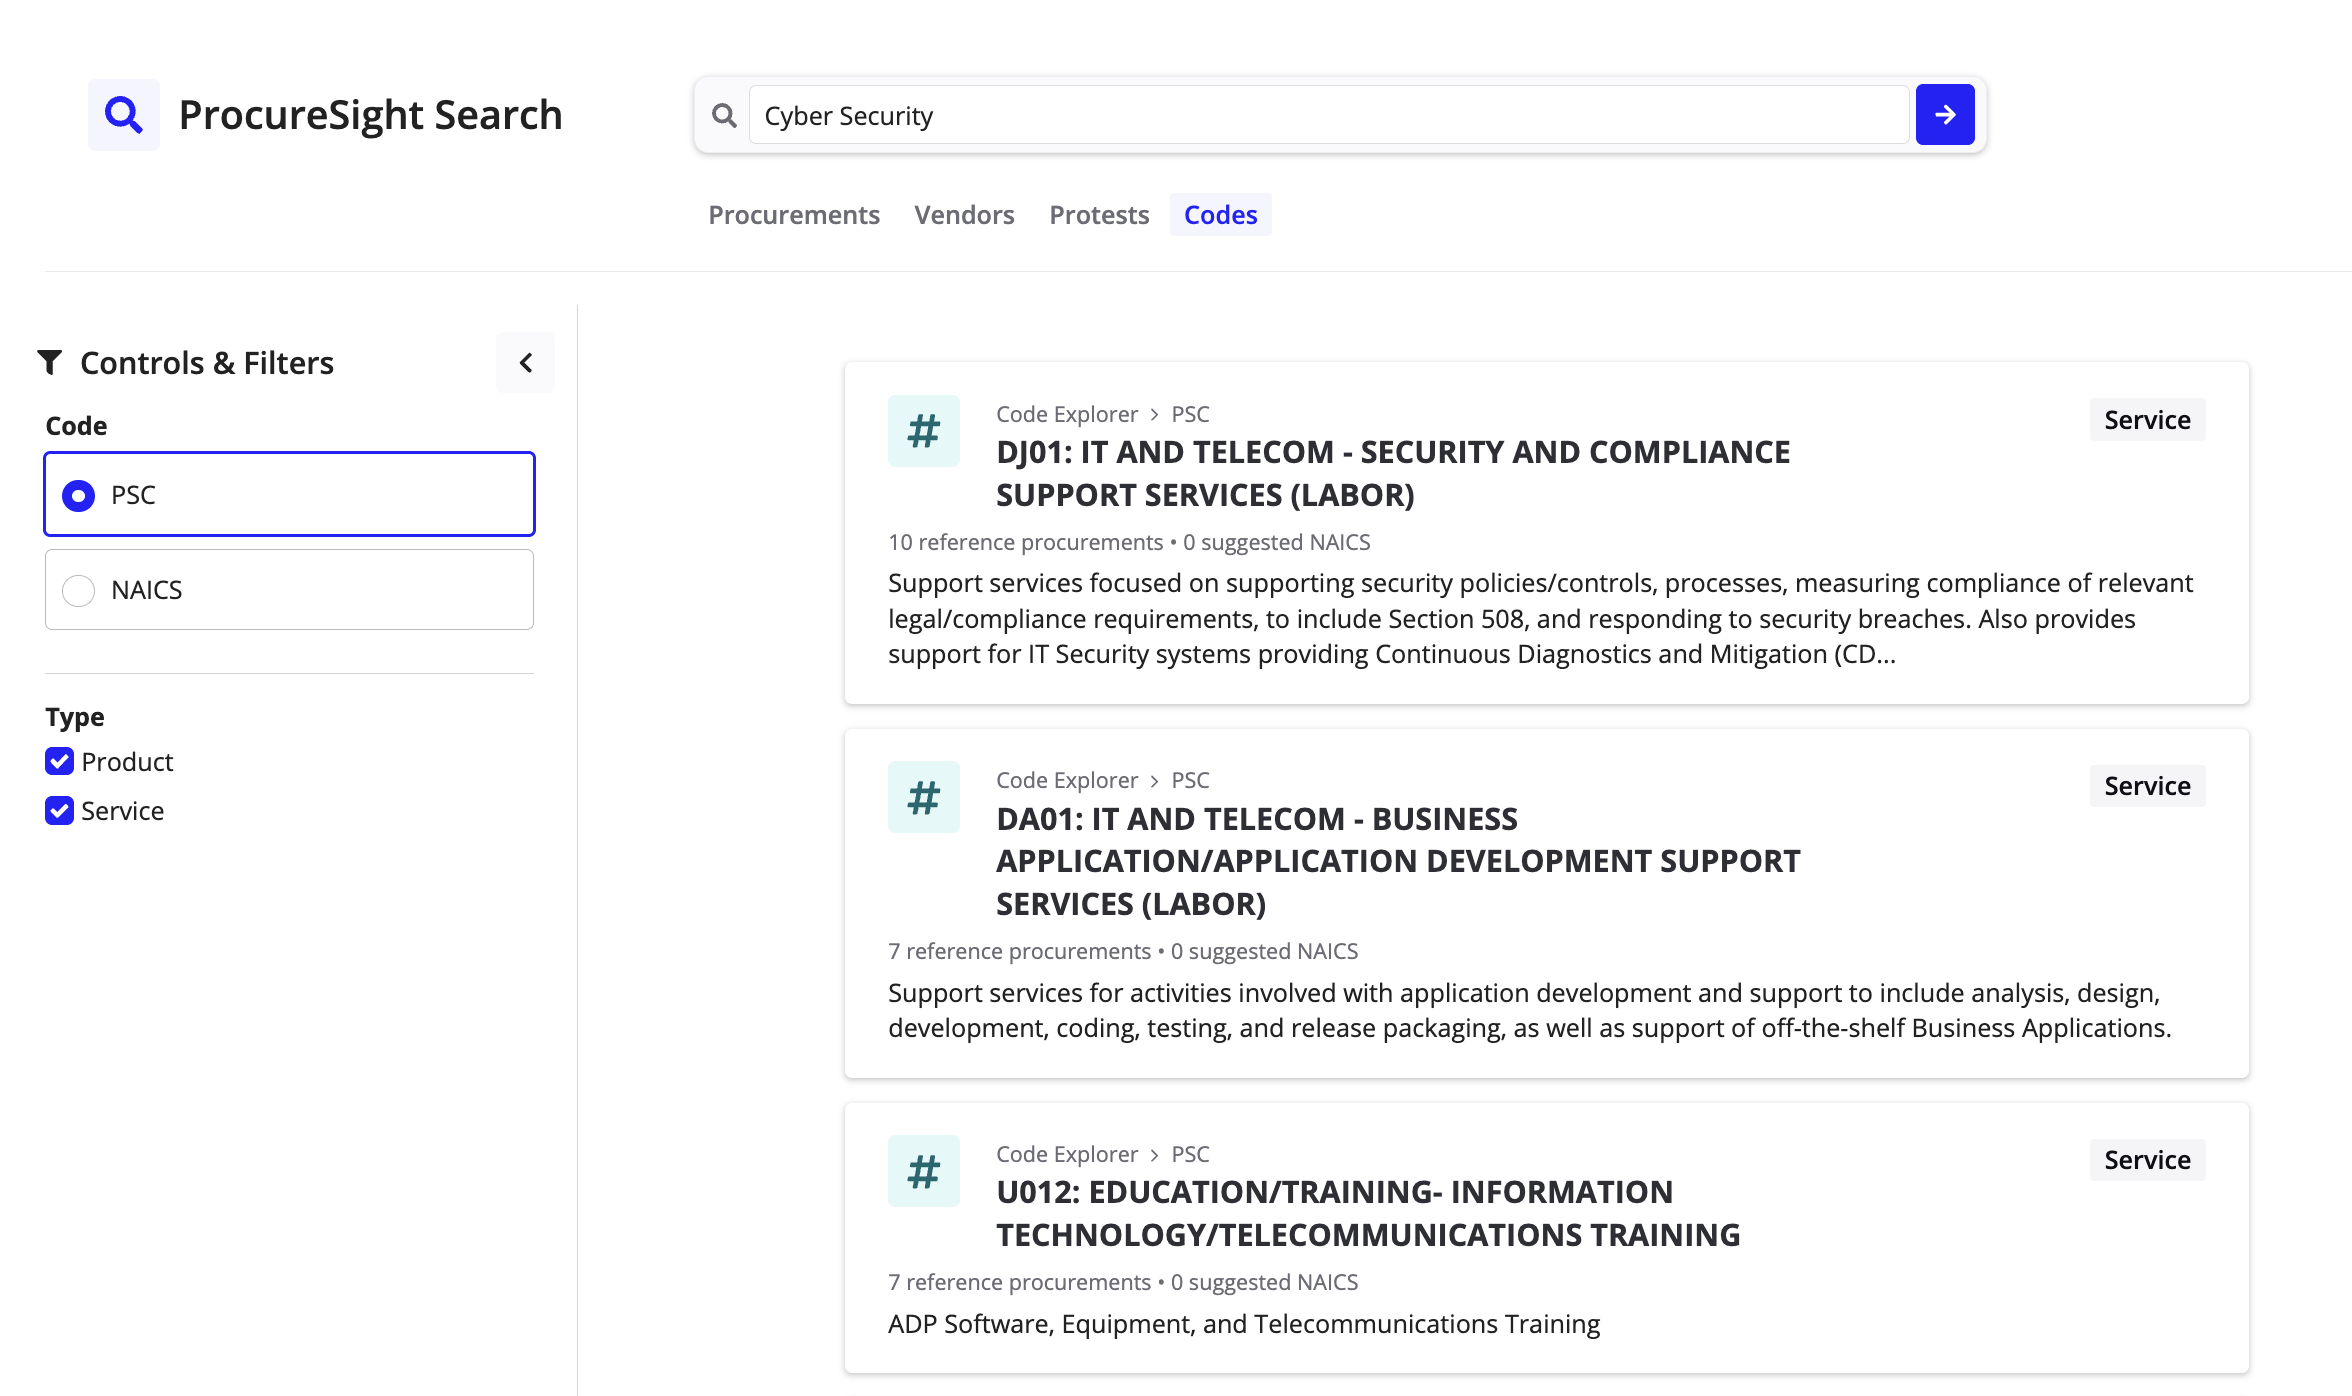Open the DA01 Business Application code title
This screenshot has width=2352, height=1396.
click(1398, 861)
